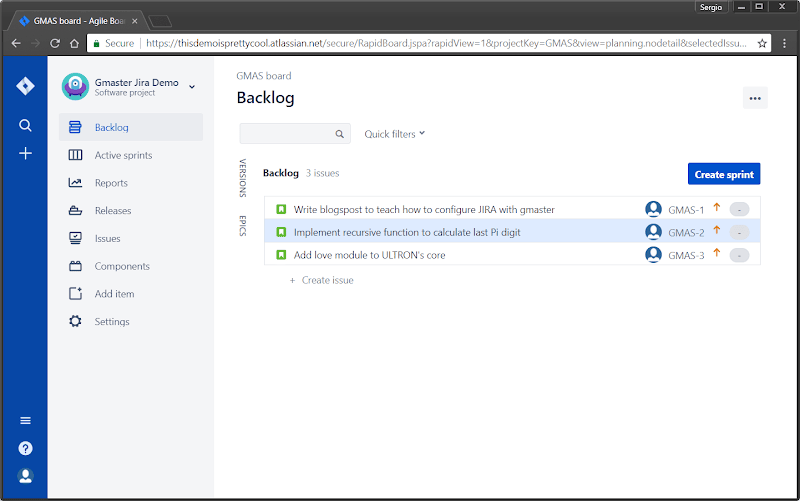Click estimate badge on GMAS-2 row
Viewport: 800px width, 501px height.
(x=739, y=233)
